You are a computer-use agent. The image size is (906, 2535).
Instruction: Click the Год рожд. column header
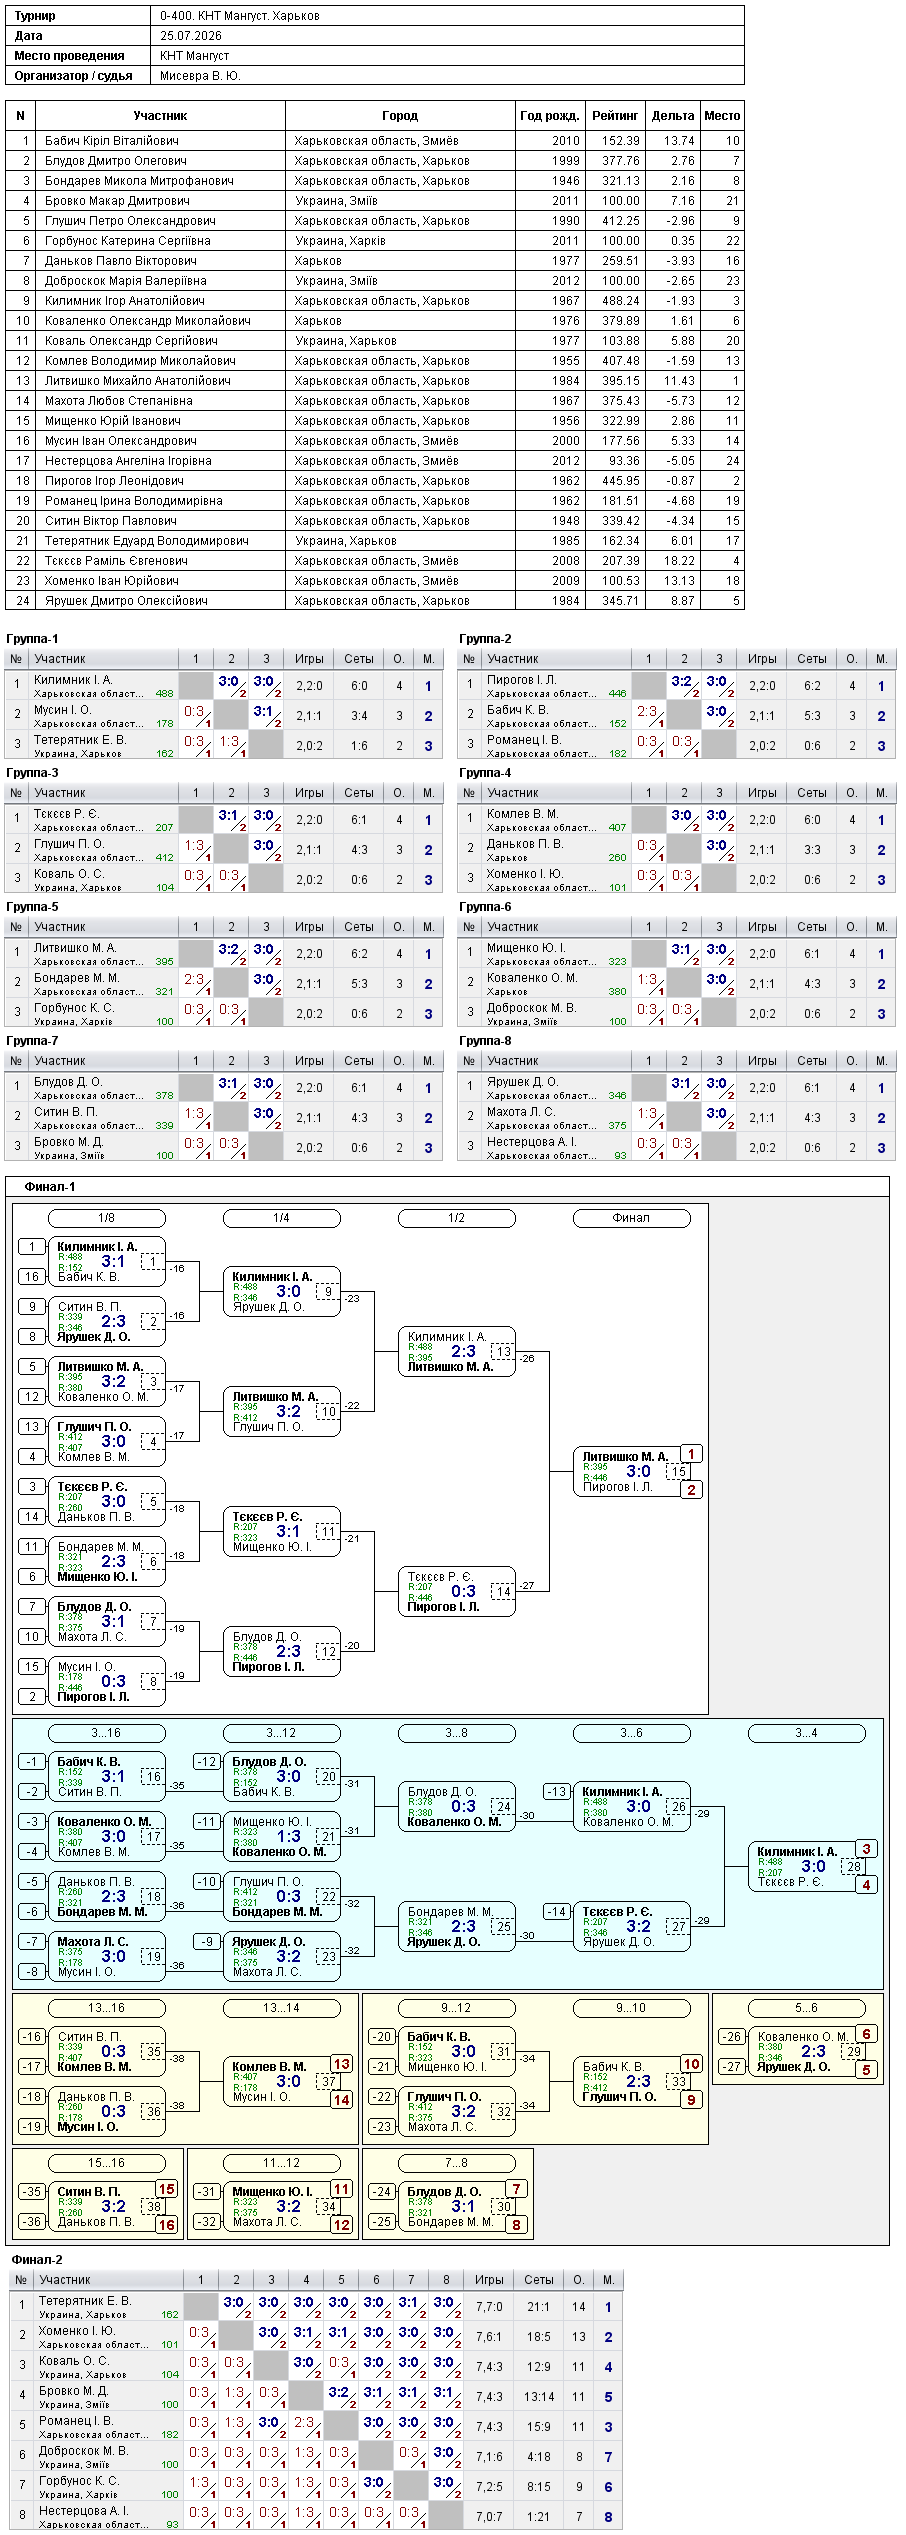(550, 116)
